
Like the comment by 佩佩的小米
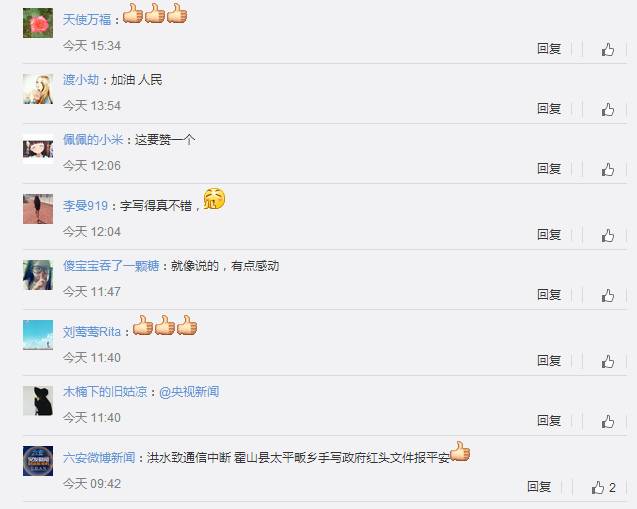point(608,169)
